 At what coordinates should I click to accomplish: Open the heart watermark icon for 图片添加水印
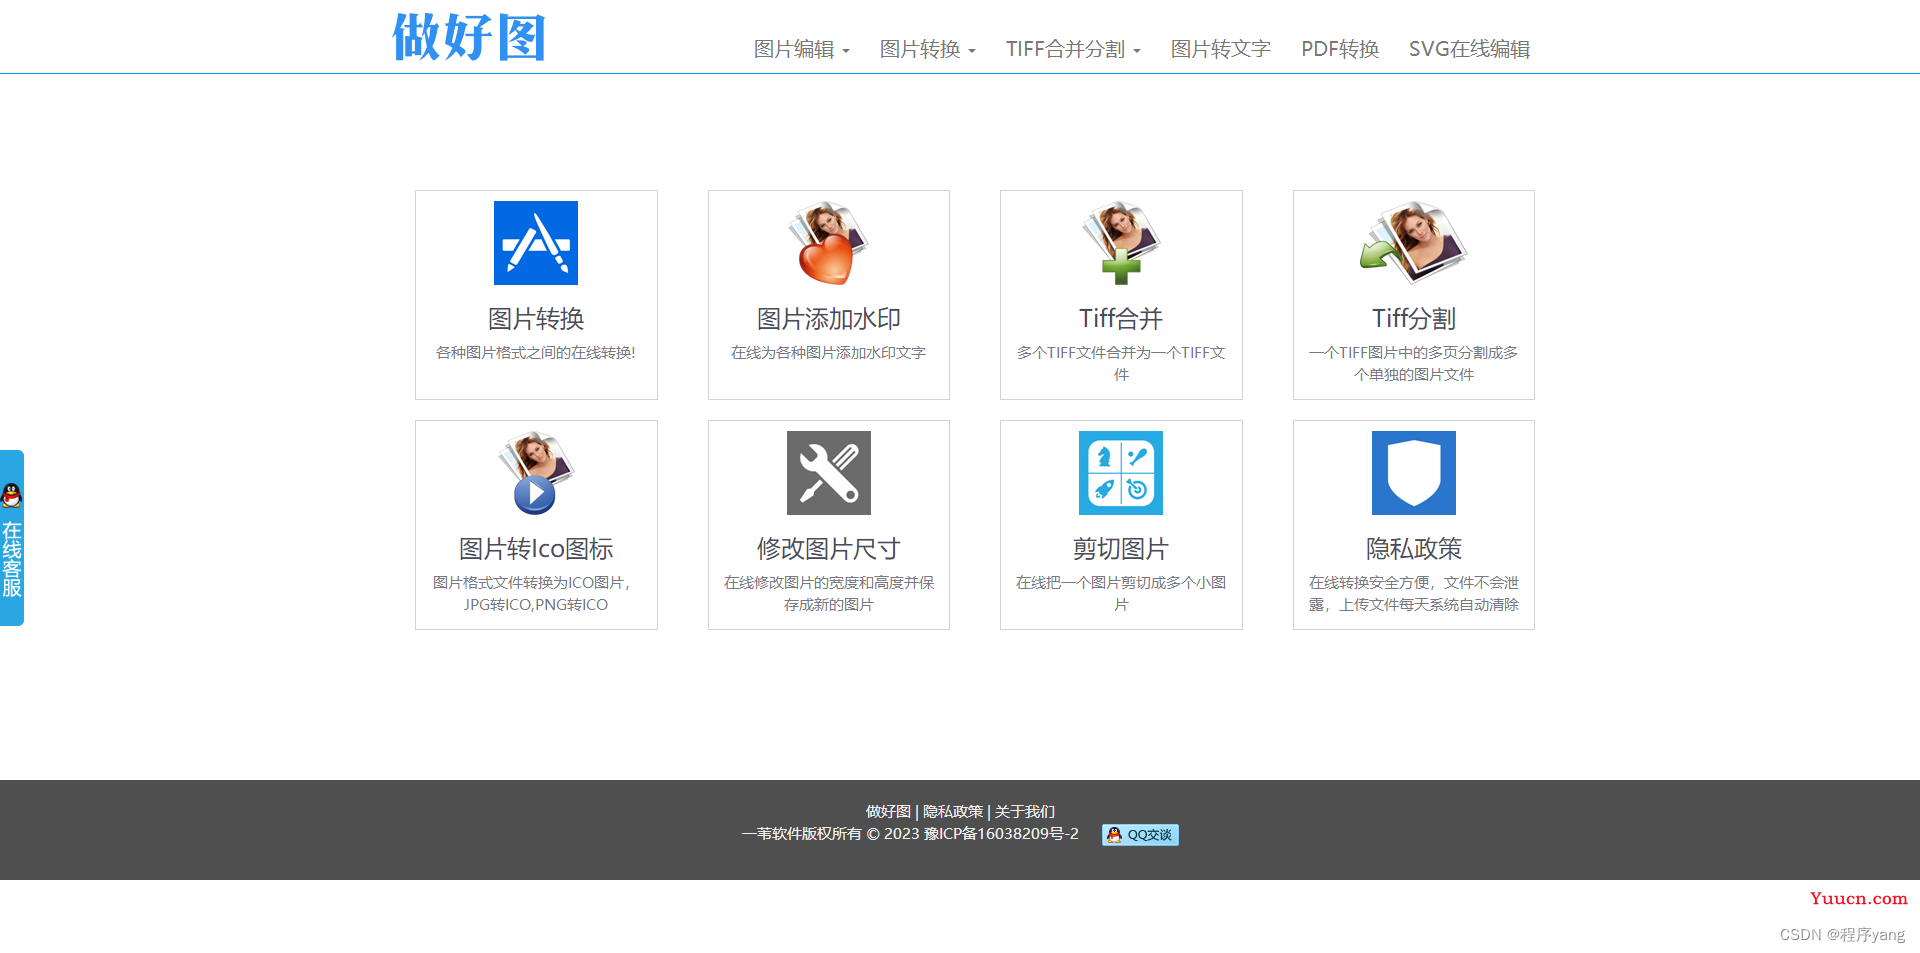click(x=828, y=243)
